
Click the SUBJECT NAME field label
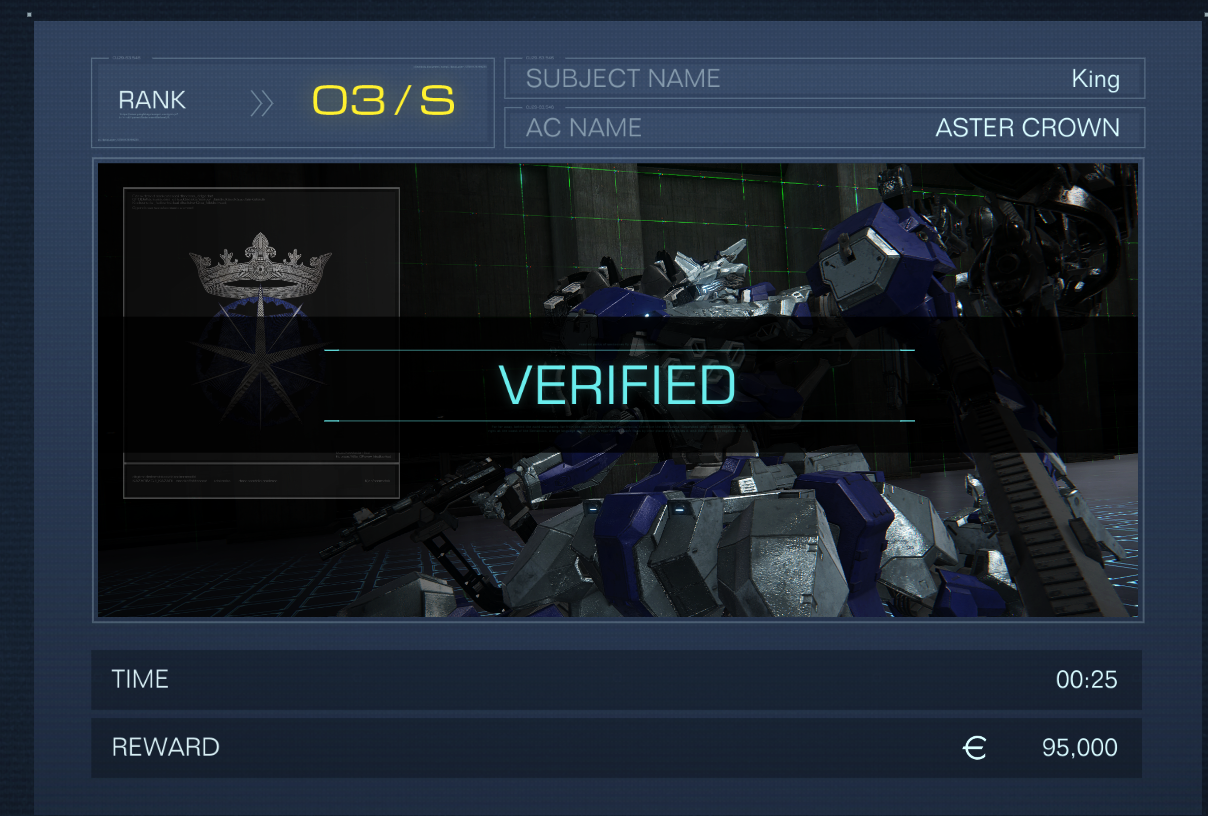623,78
